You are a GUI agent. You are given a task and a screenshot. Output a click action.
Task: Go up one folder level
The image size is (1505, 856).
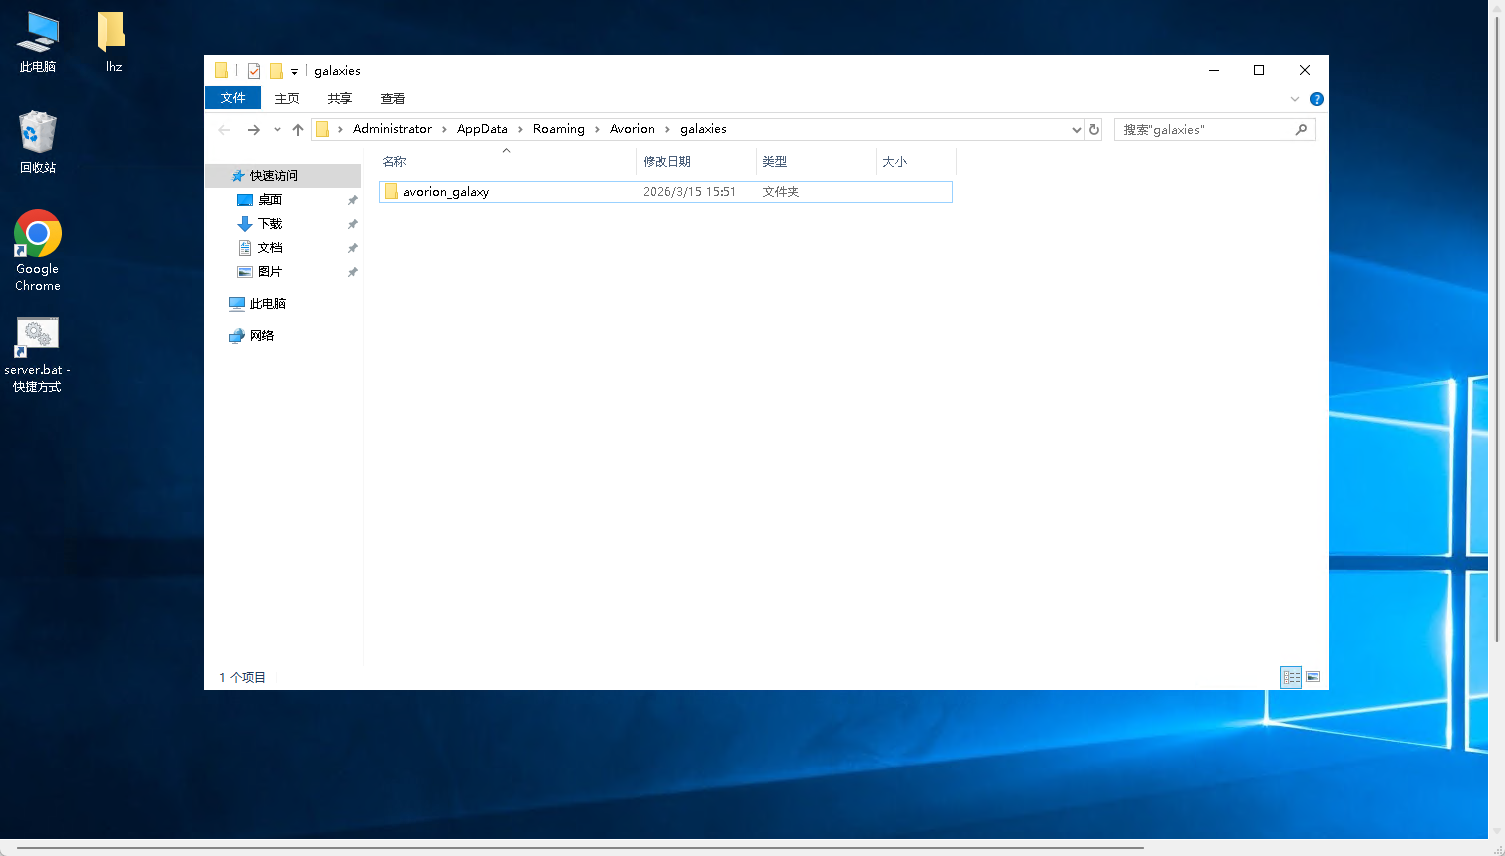298,130
